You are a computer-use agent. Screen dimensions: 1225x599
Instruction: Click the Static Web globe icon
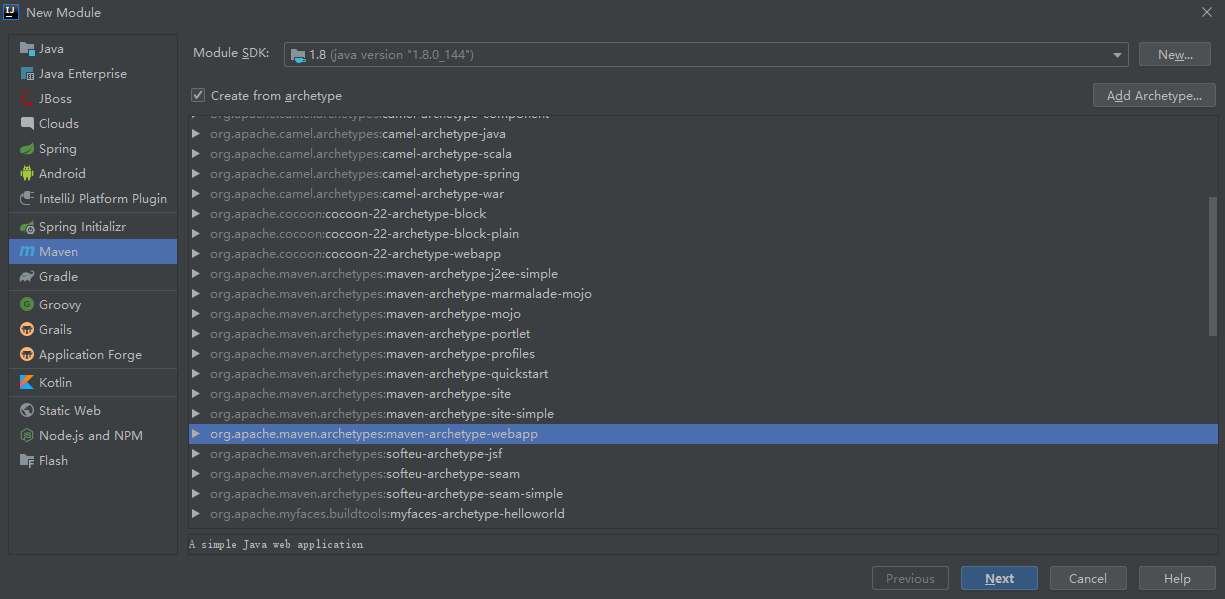[27, 411]
